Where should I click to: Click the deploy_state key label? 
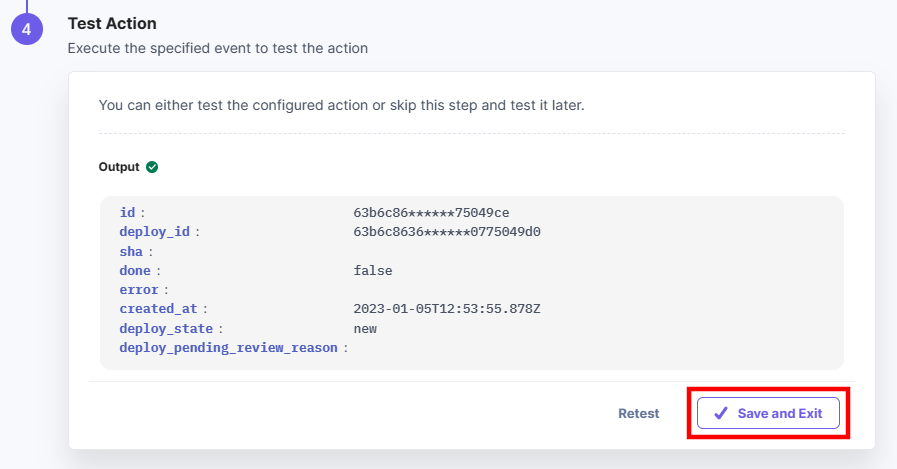(x=166, y=329)
